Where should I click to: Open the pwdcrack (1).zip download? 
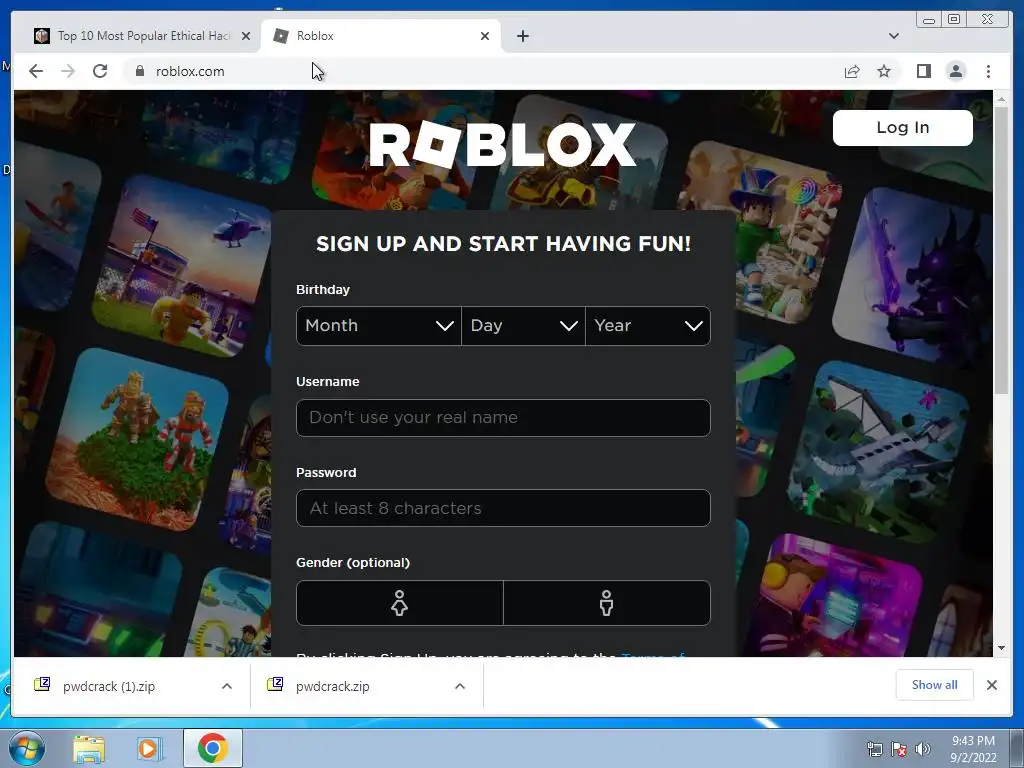click(x=109, y=686)
